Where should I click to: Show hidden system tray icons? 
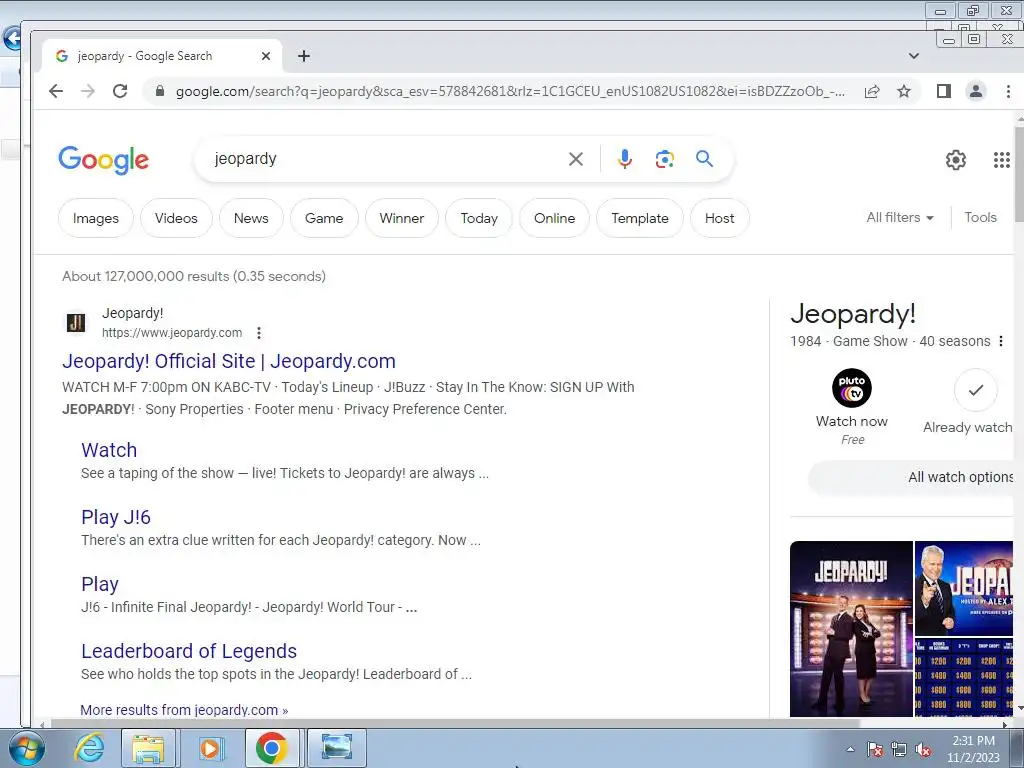[850, 749]
